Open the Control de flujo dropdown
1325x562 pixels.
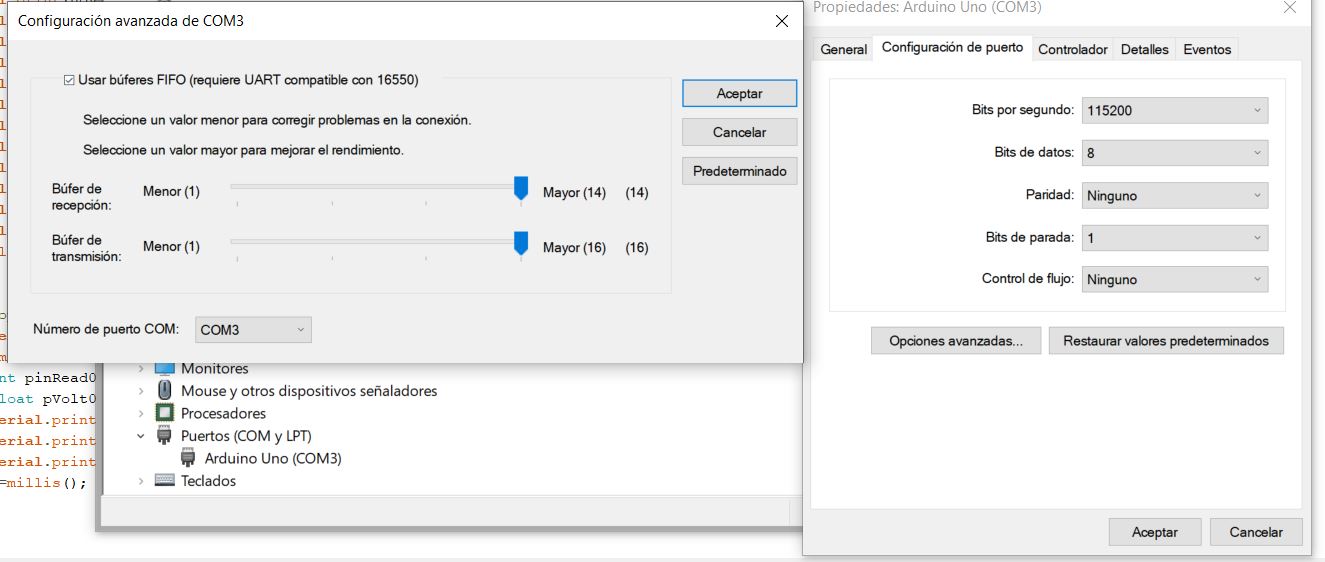[x=1175, y=280]
